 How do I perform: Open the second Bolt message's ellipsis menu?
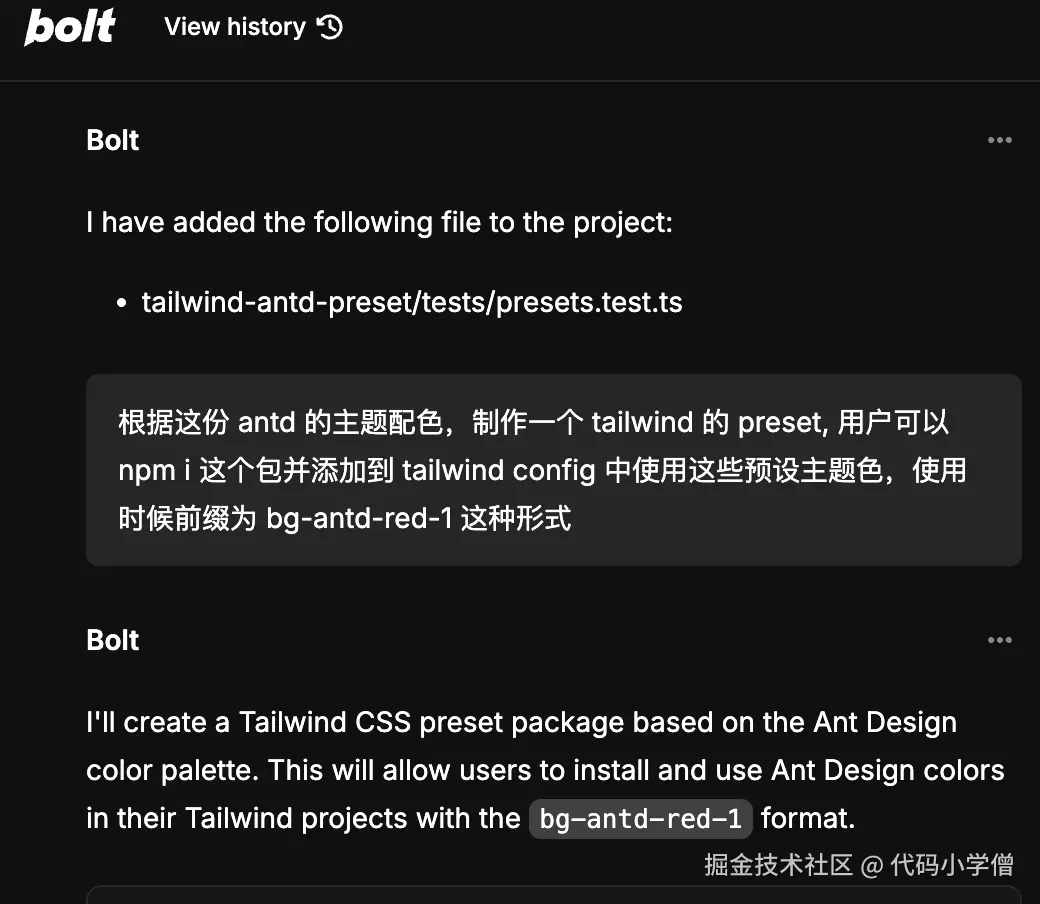(x=999, y=640)
